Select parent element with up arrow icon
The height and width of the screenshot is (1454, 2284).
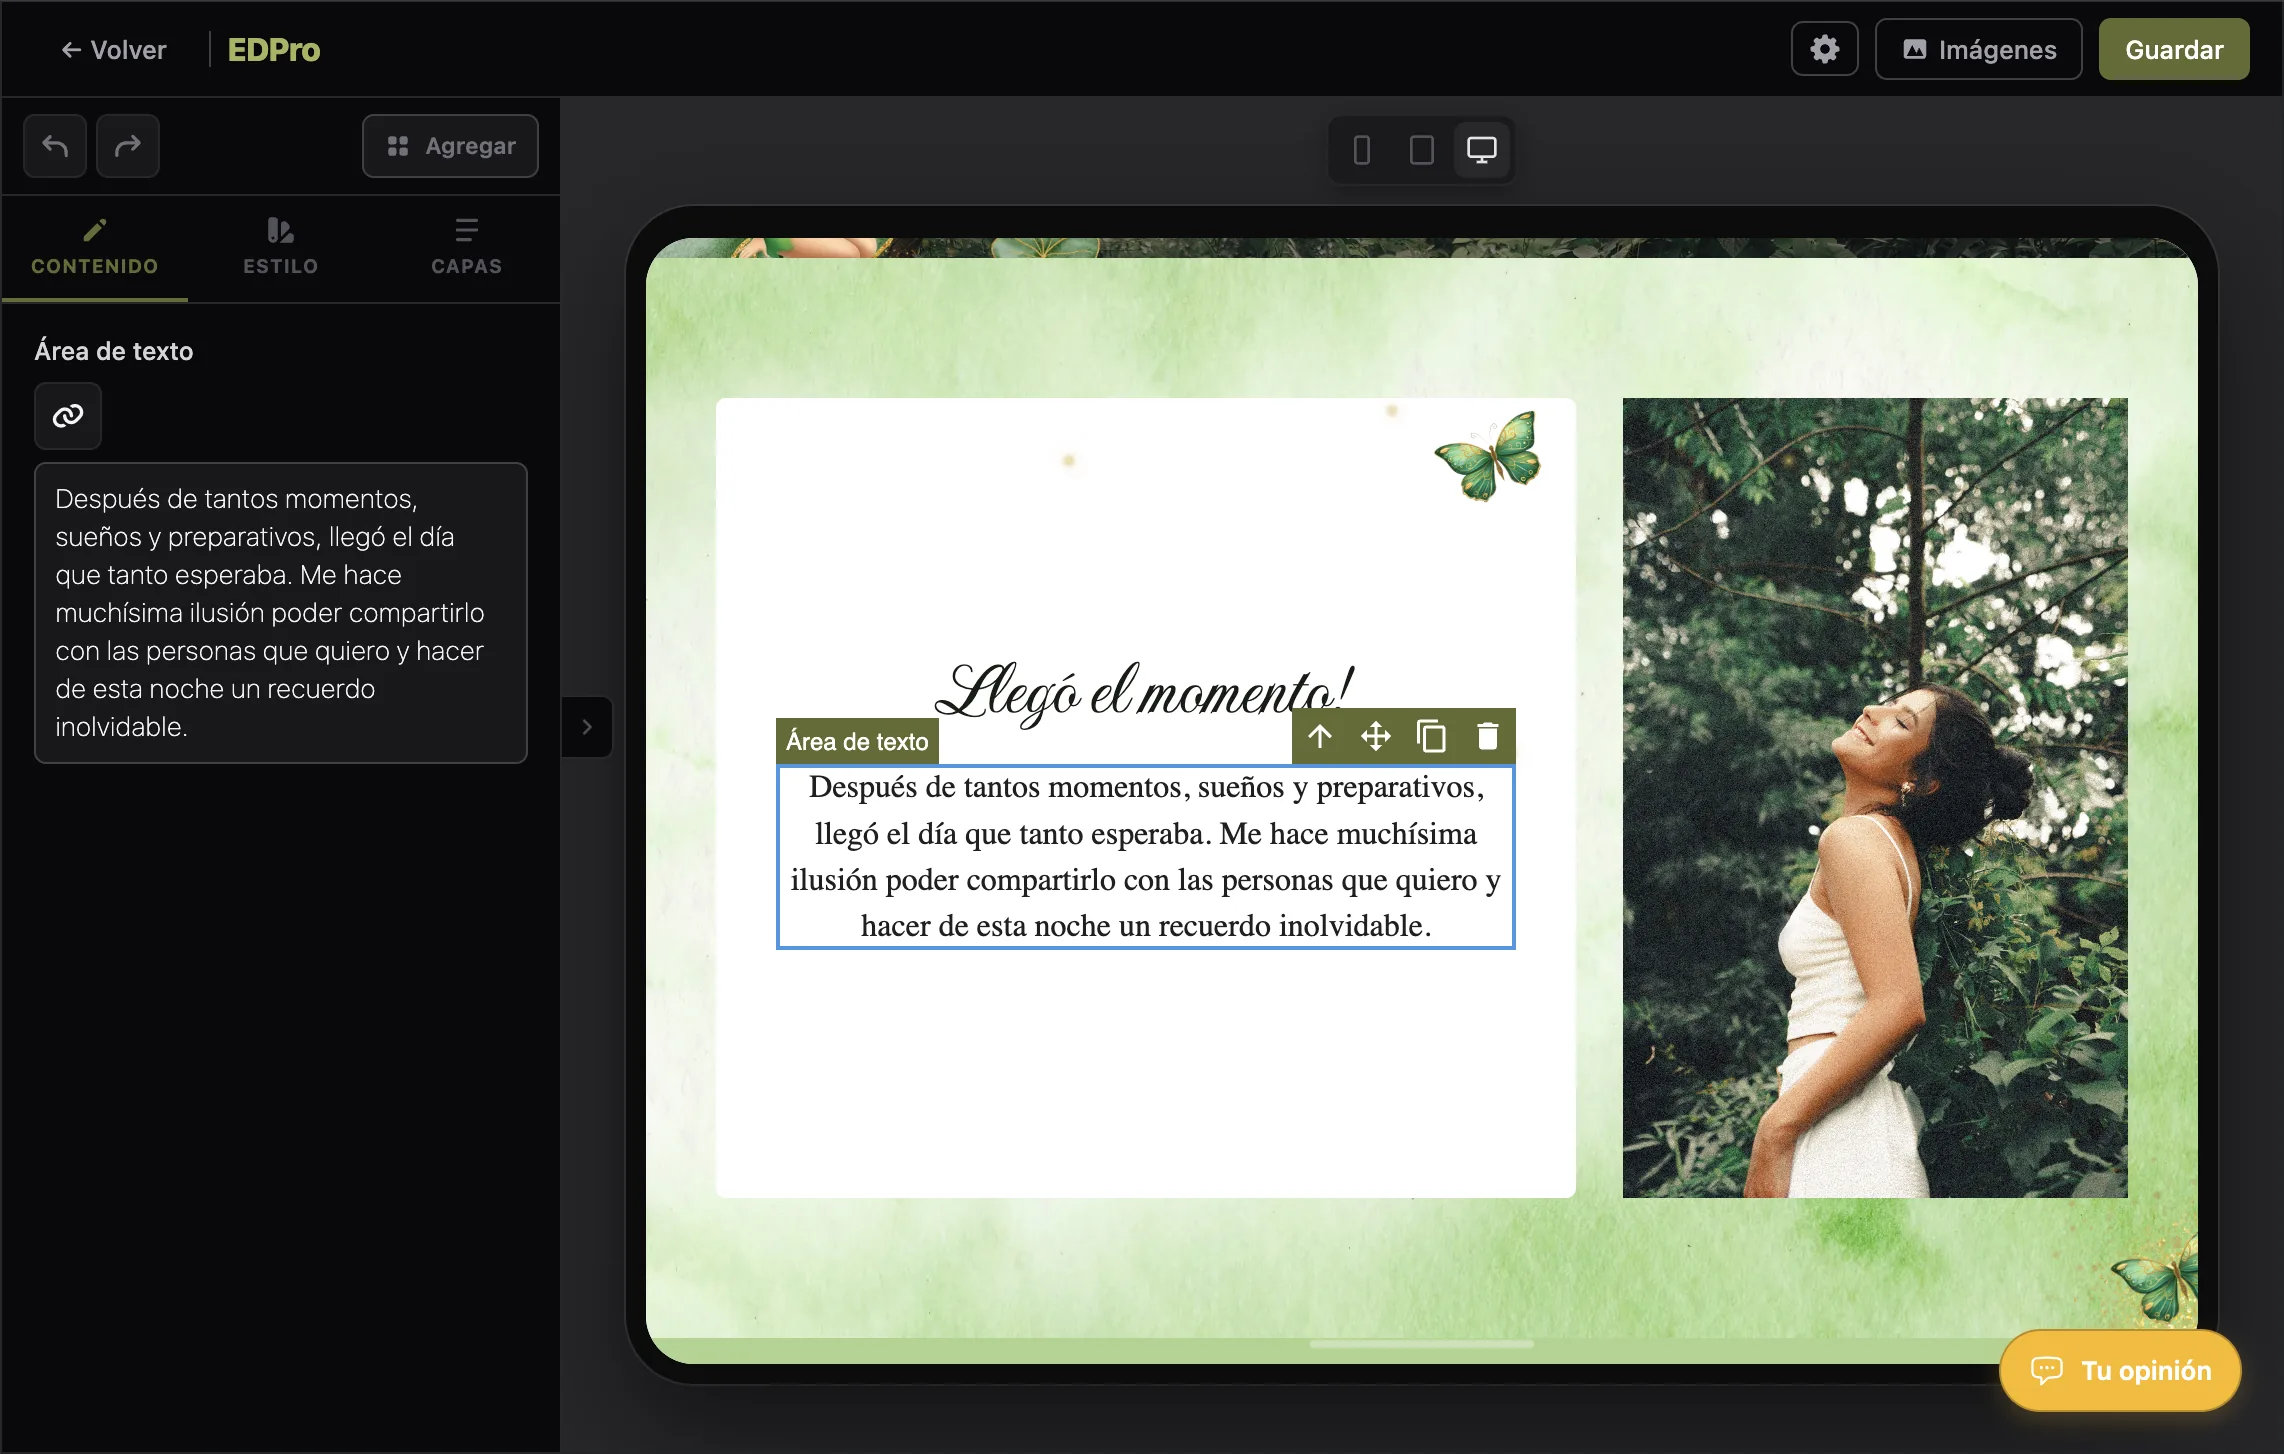click(x=1320, y=737)
